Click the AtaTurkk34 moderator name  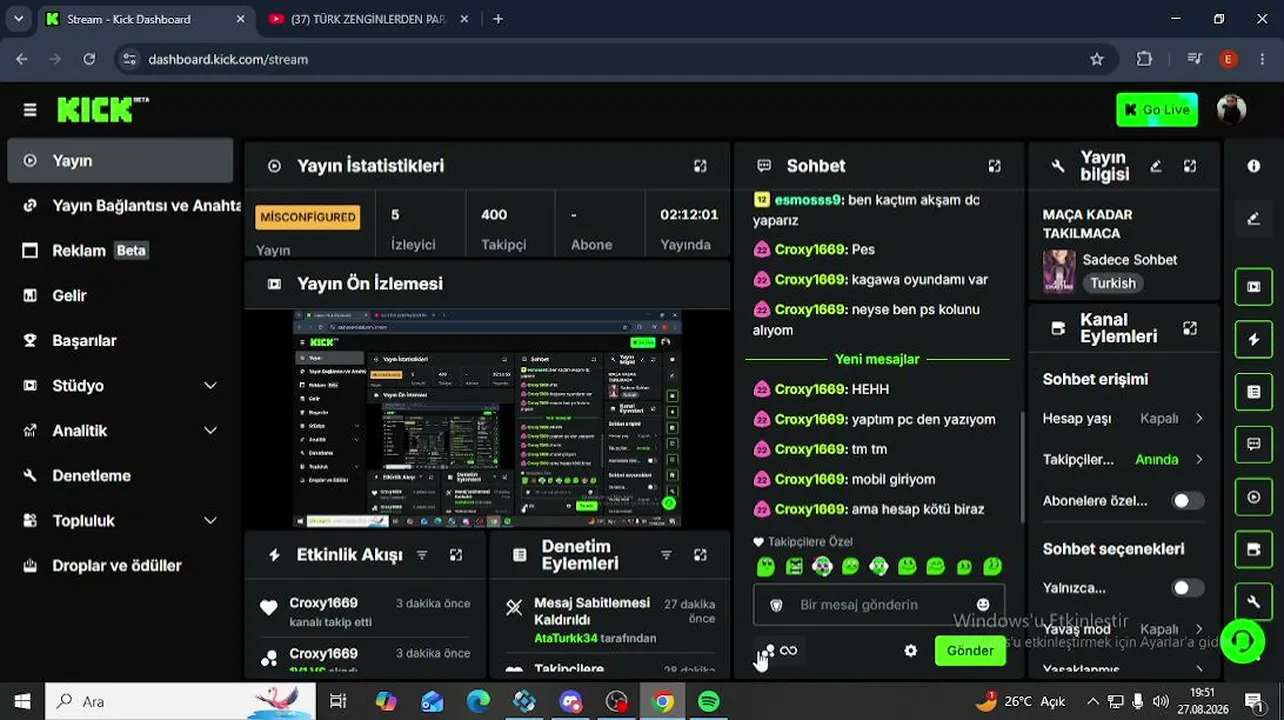point(566,638)
